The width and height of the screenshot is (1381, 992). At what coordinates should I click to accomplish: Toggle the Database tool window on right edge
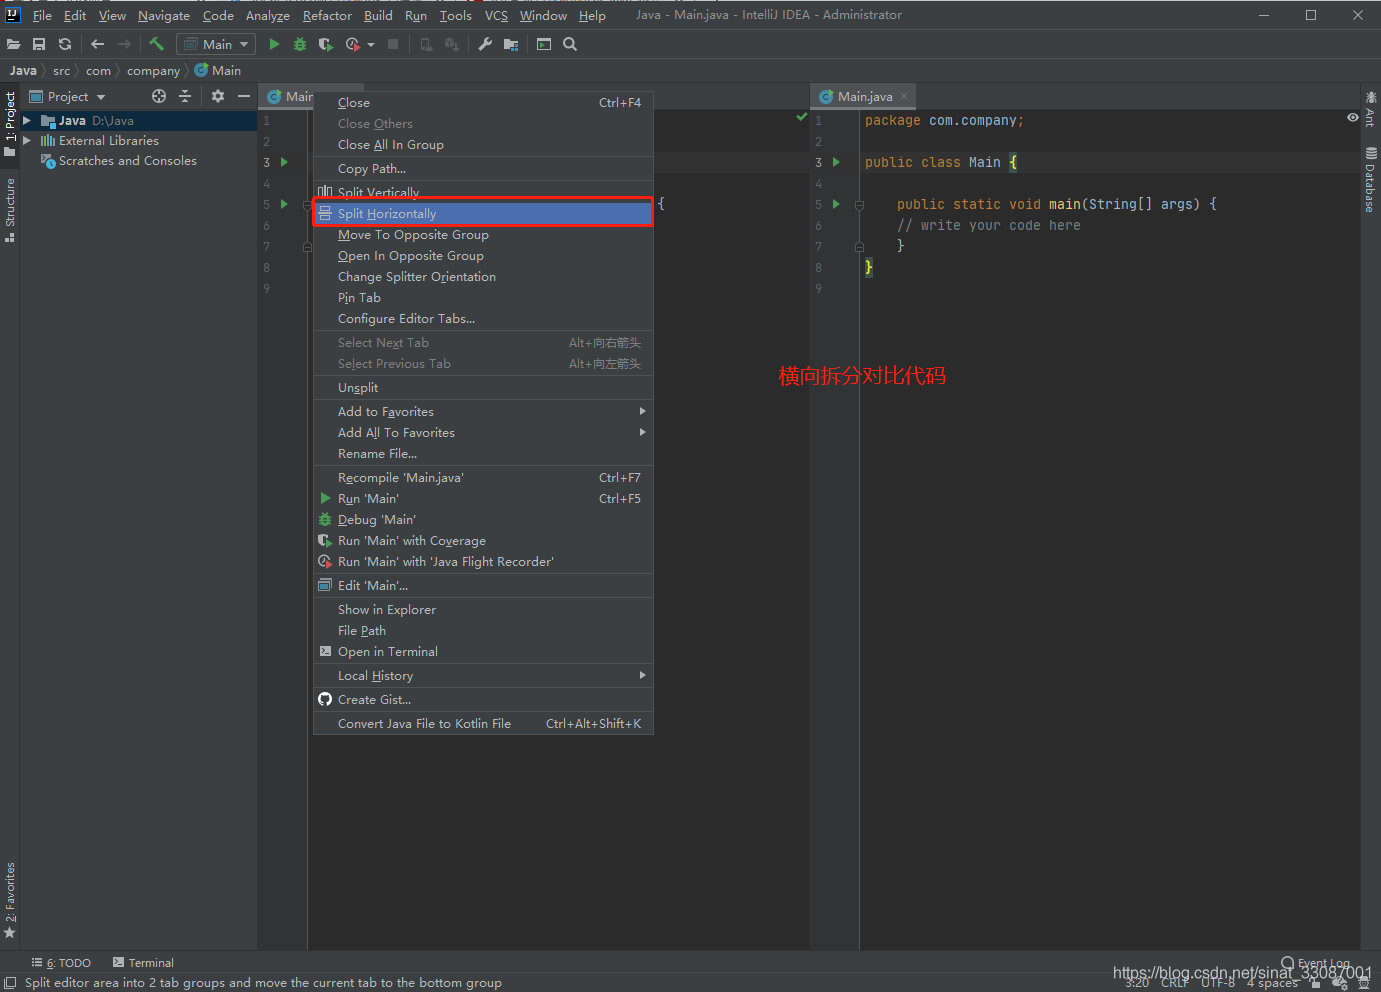click(1370, 181)
